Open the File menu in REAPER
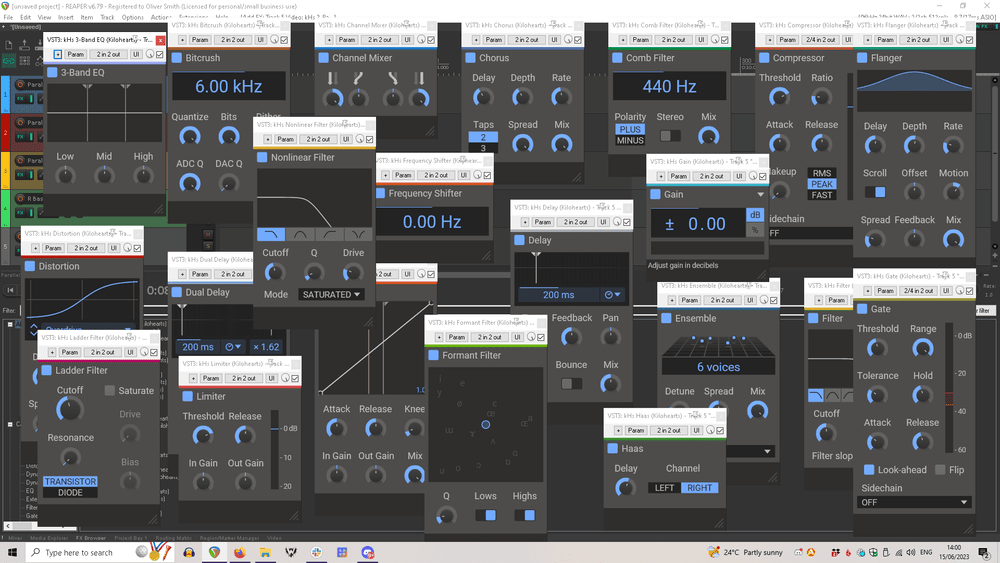 [x=8, y=17]
